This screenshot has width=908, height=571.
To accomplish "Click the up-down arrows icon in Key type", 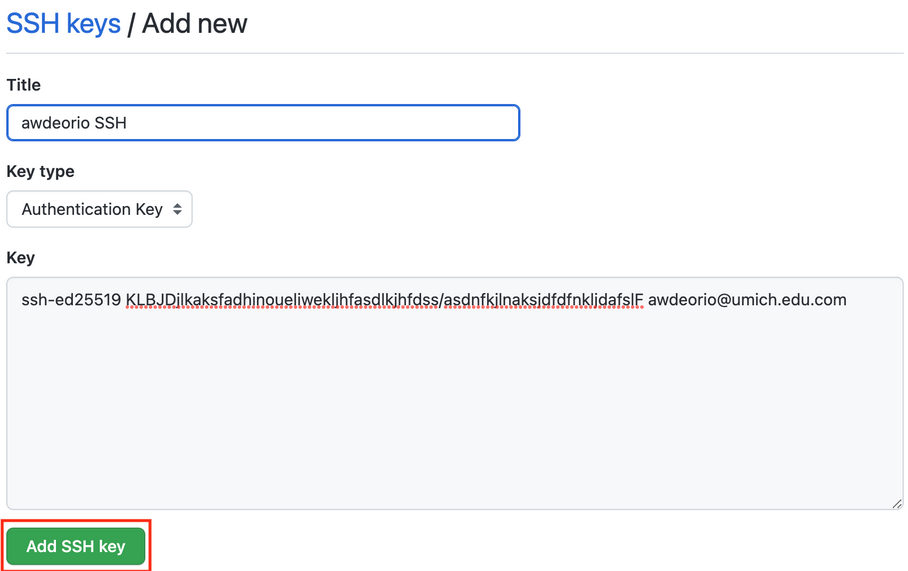I will (x=177, y=209).
